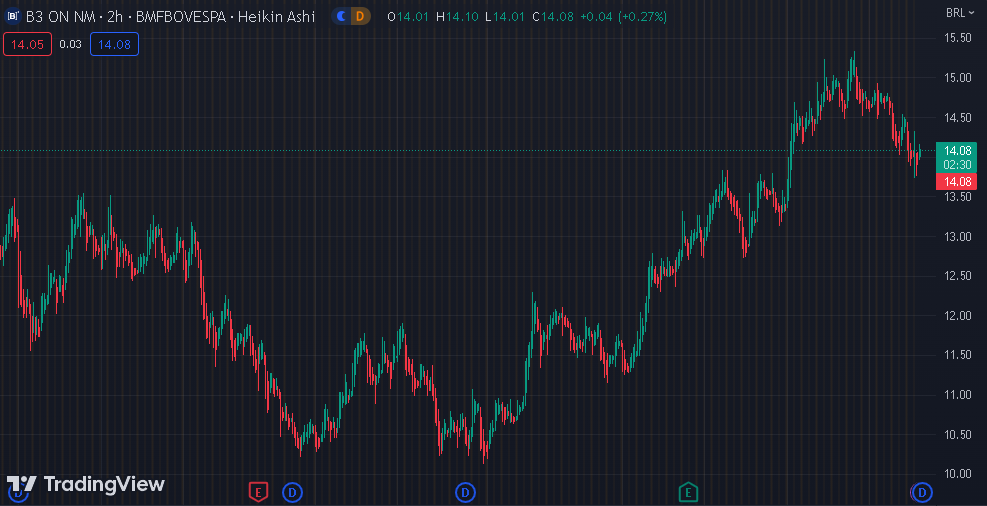Click the rightmost D dividend marker
The width and height of the screenshot is (987, 506).
coord(923,491)
